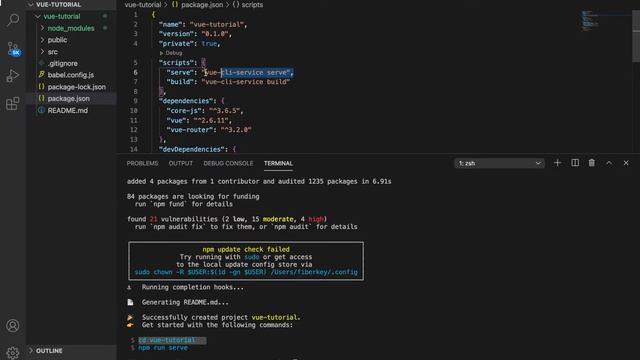The image size is (640, 360).
Task: Click the editor vertical scrollbar
Action: tap(636, 37)
